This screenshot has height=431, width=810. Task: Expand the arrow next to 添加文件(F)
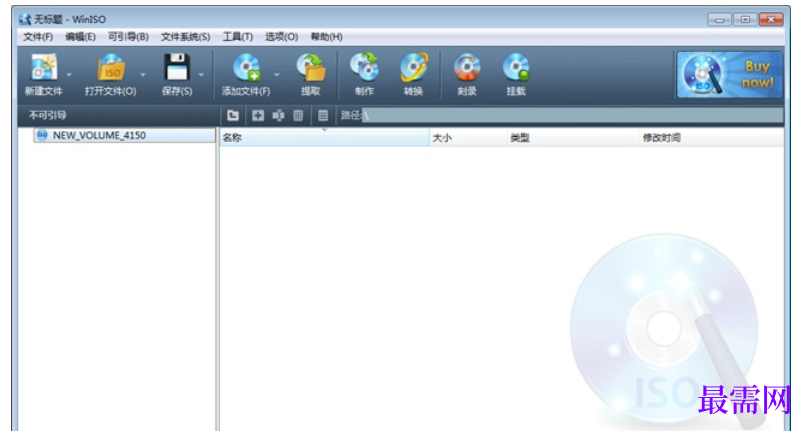276,75
